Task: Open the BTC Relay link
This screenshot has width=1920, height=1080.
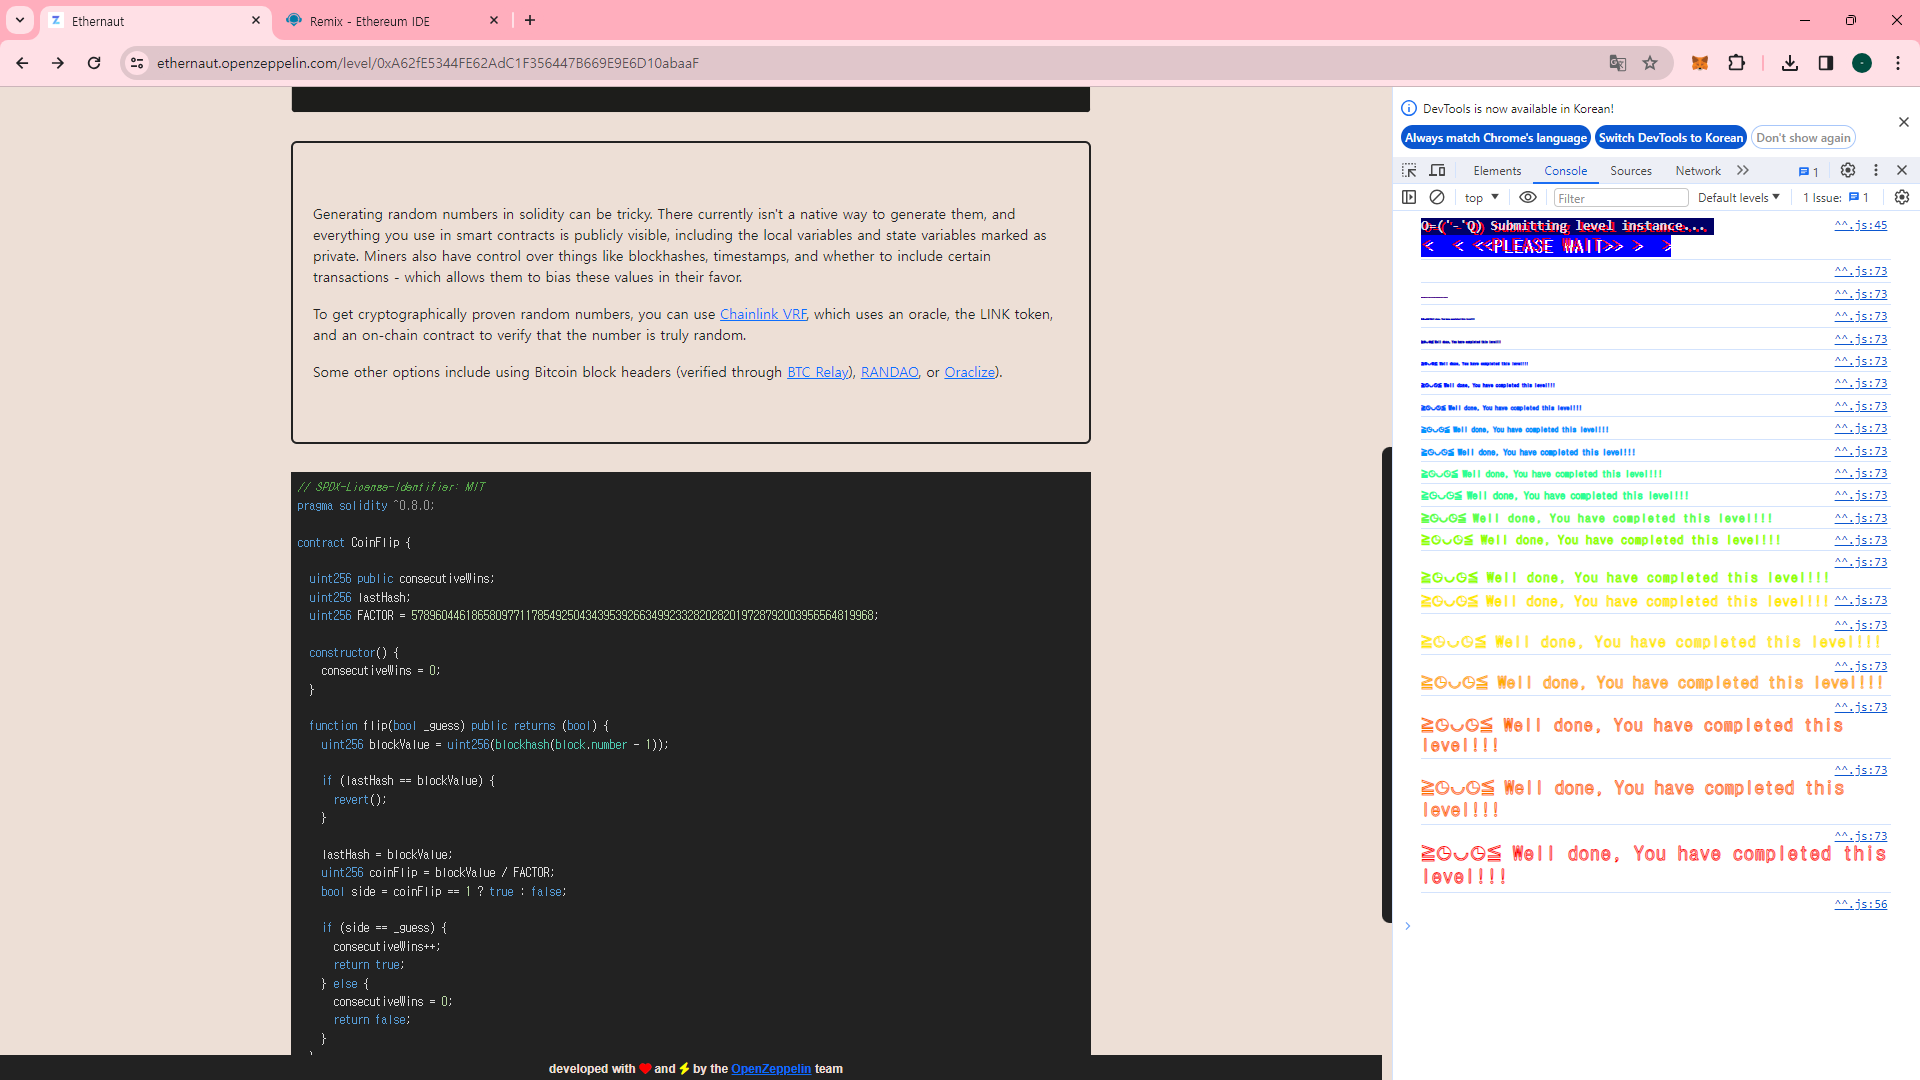Action: (x=818, y=372)
